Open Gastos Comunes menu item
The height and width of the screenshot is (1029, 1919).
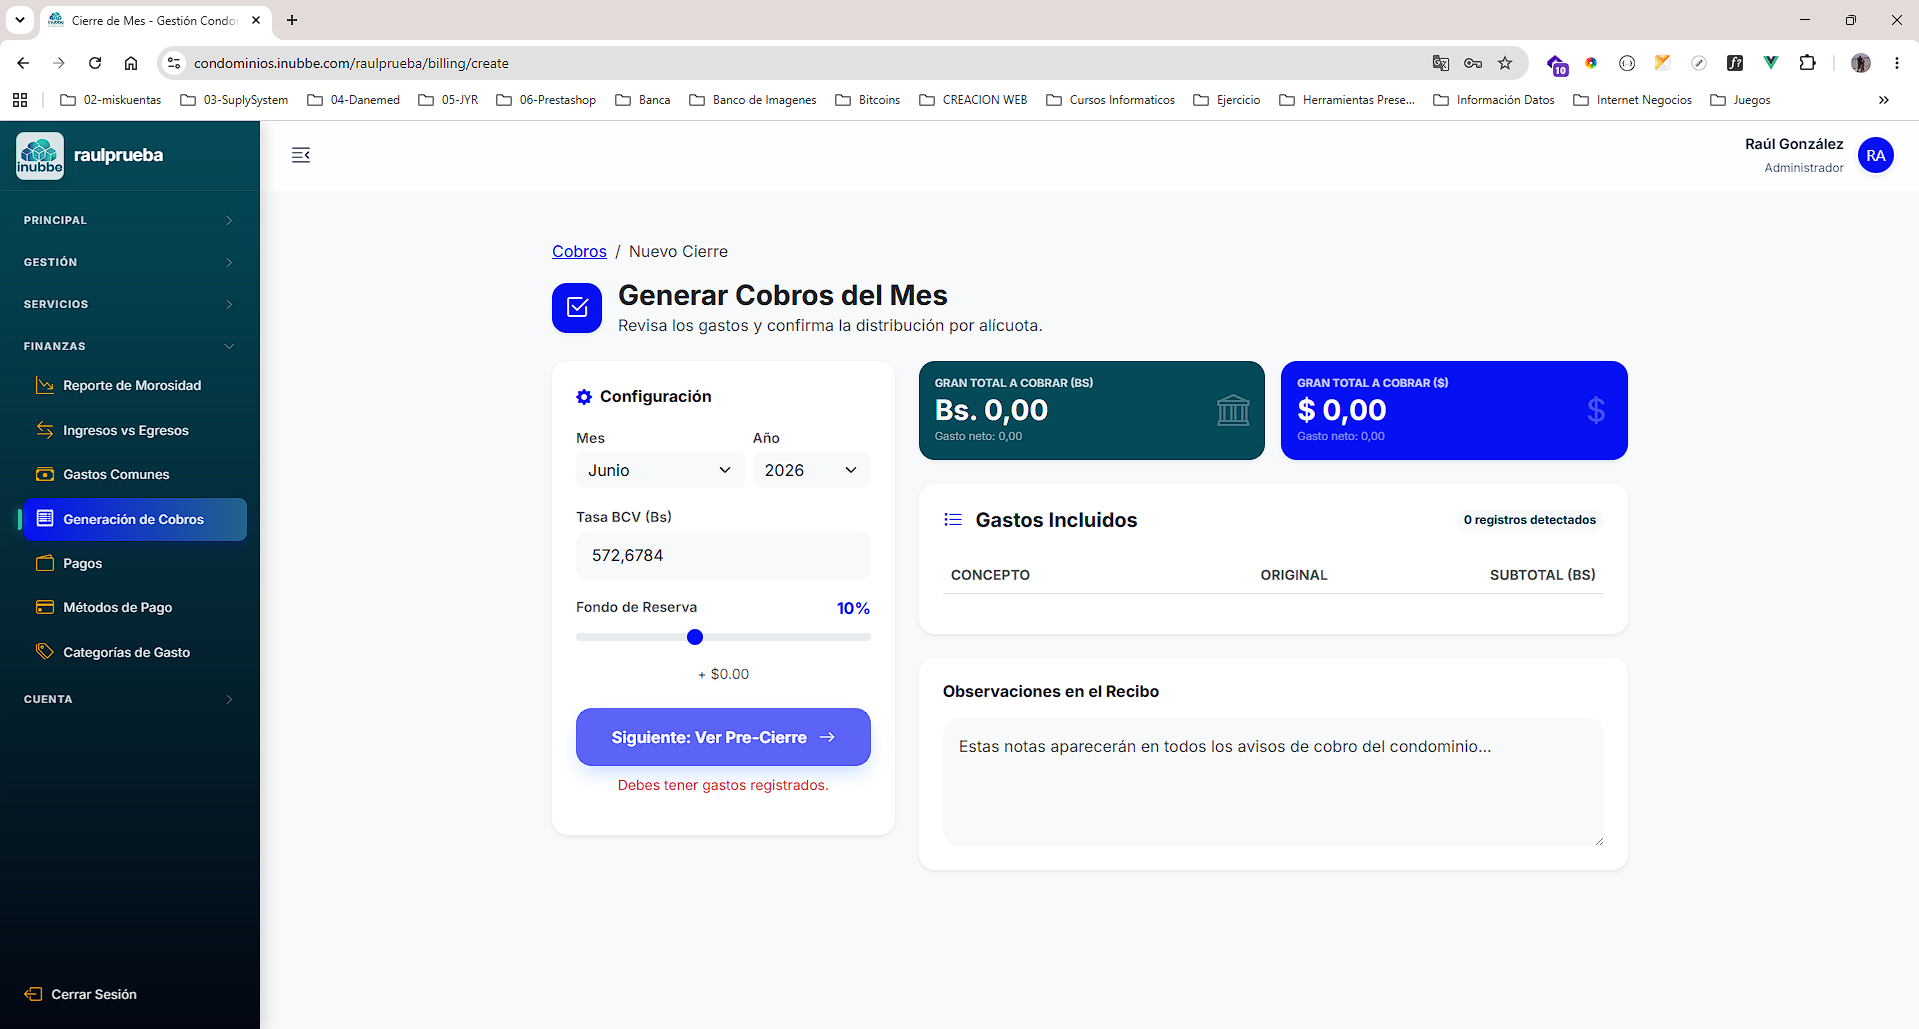[135, 474]
